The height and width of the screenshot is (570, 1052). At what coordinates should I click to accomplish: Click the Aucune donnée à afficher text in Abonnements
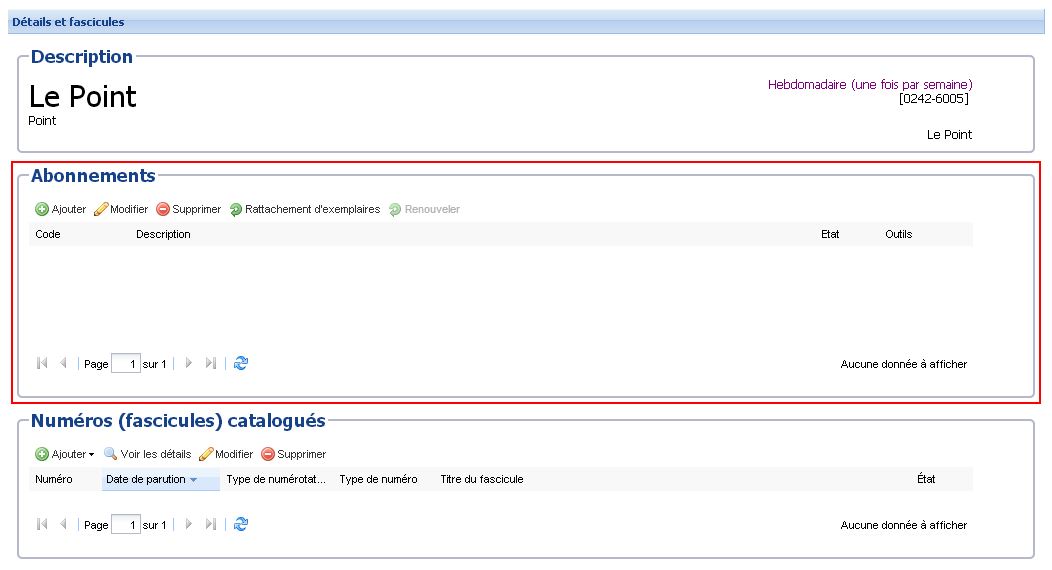click(x=904, y=364)
